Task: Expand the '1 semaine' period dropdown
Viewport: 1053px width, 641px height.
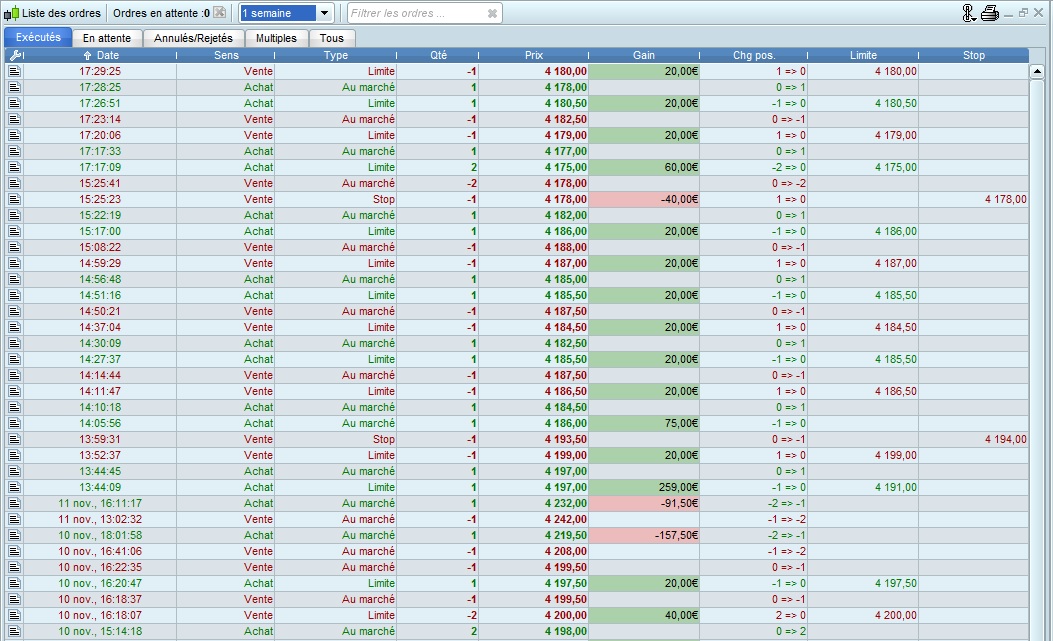Action: 325,13
